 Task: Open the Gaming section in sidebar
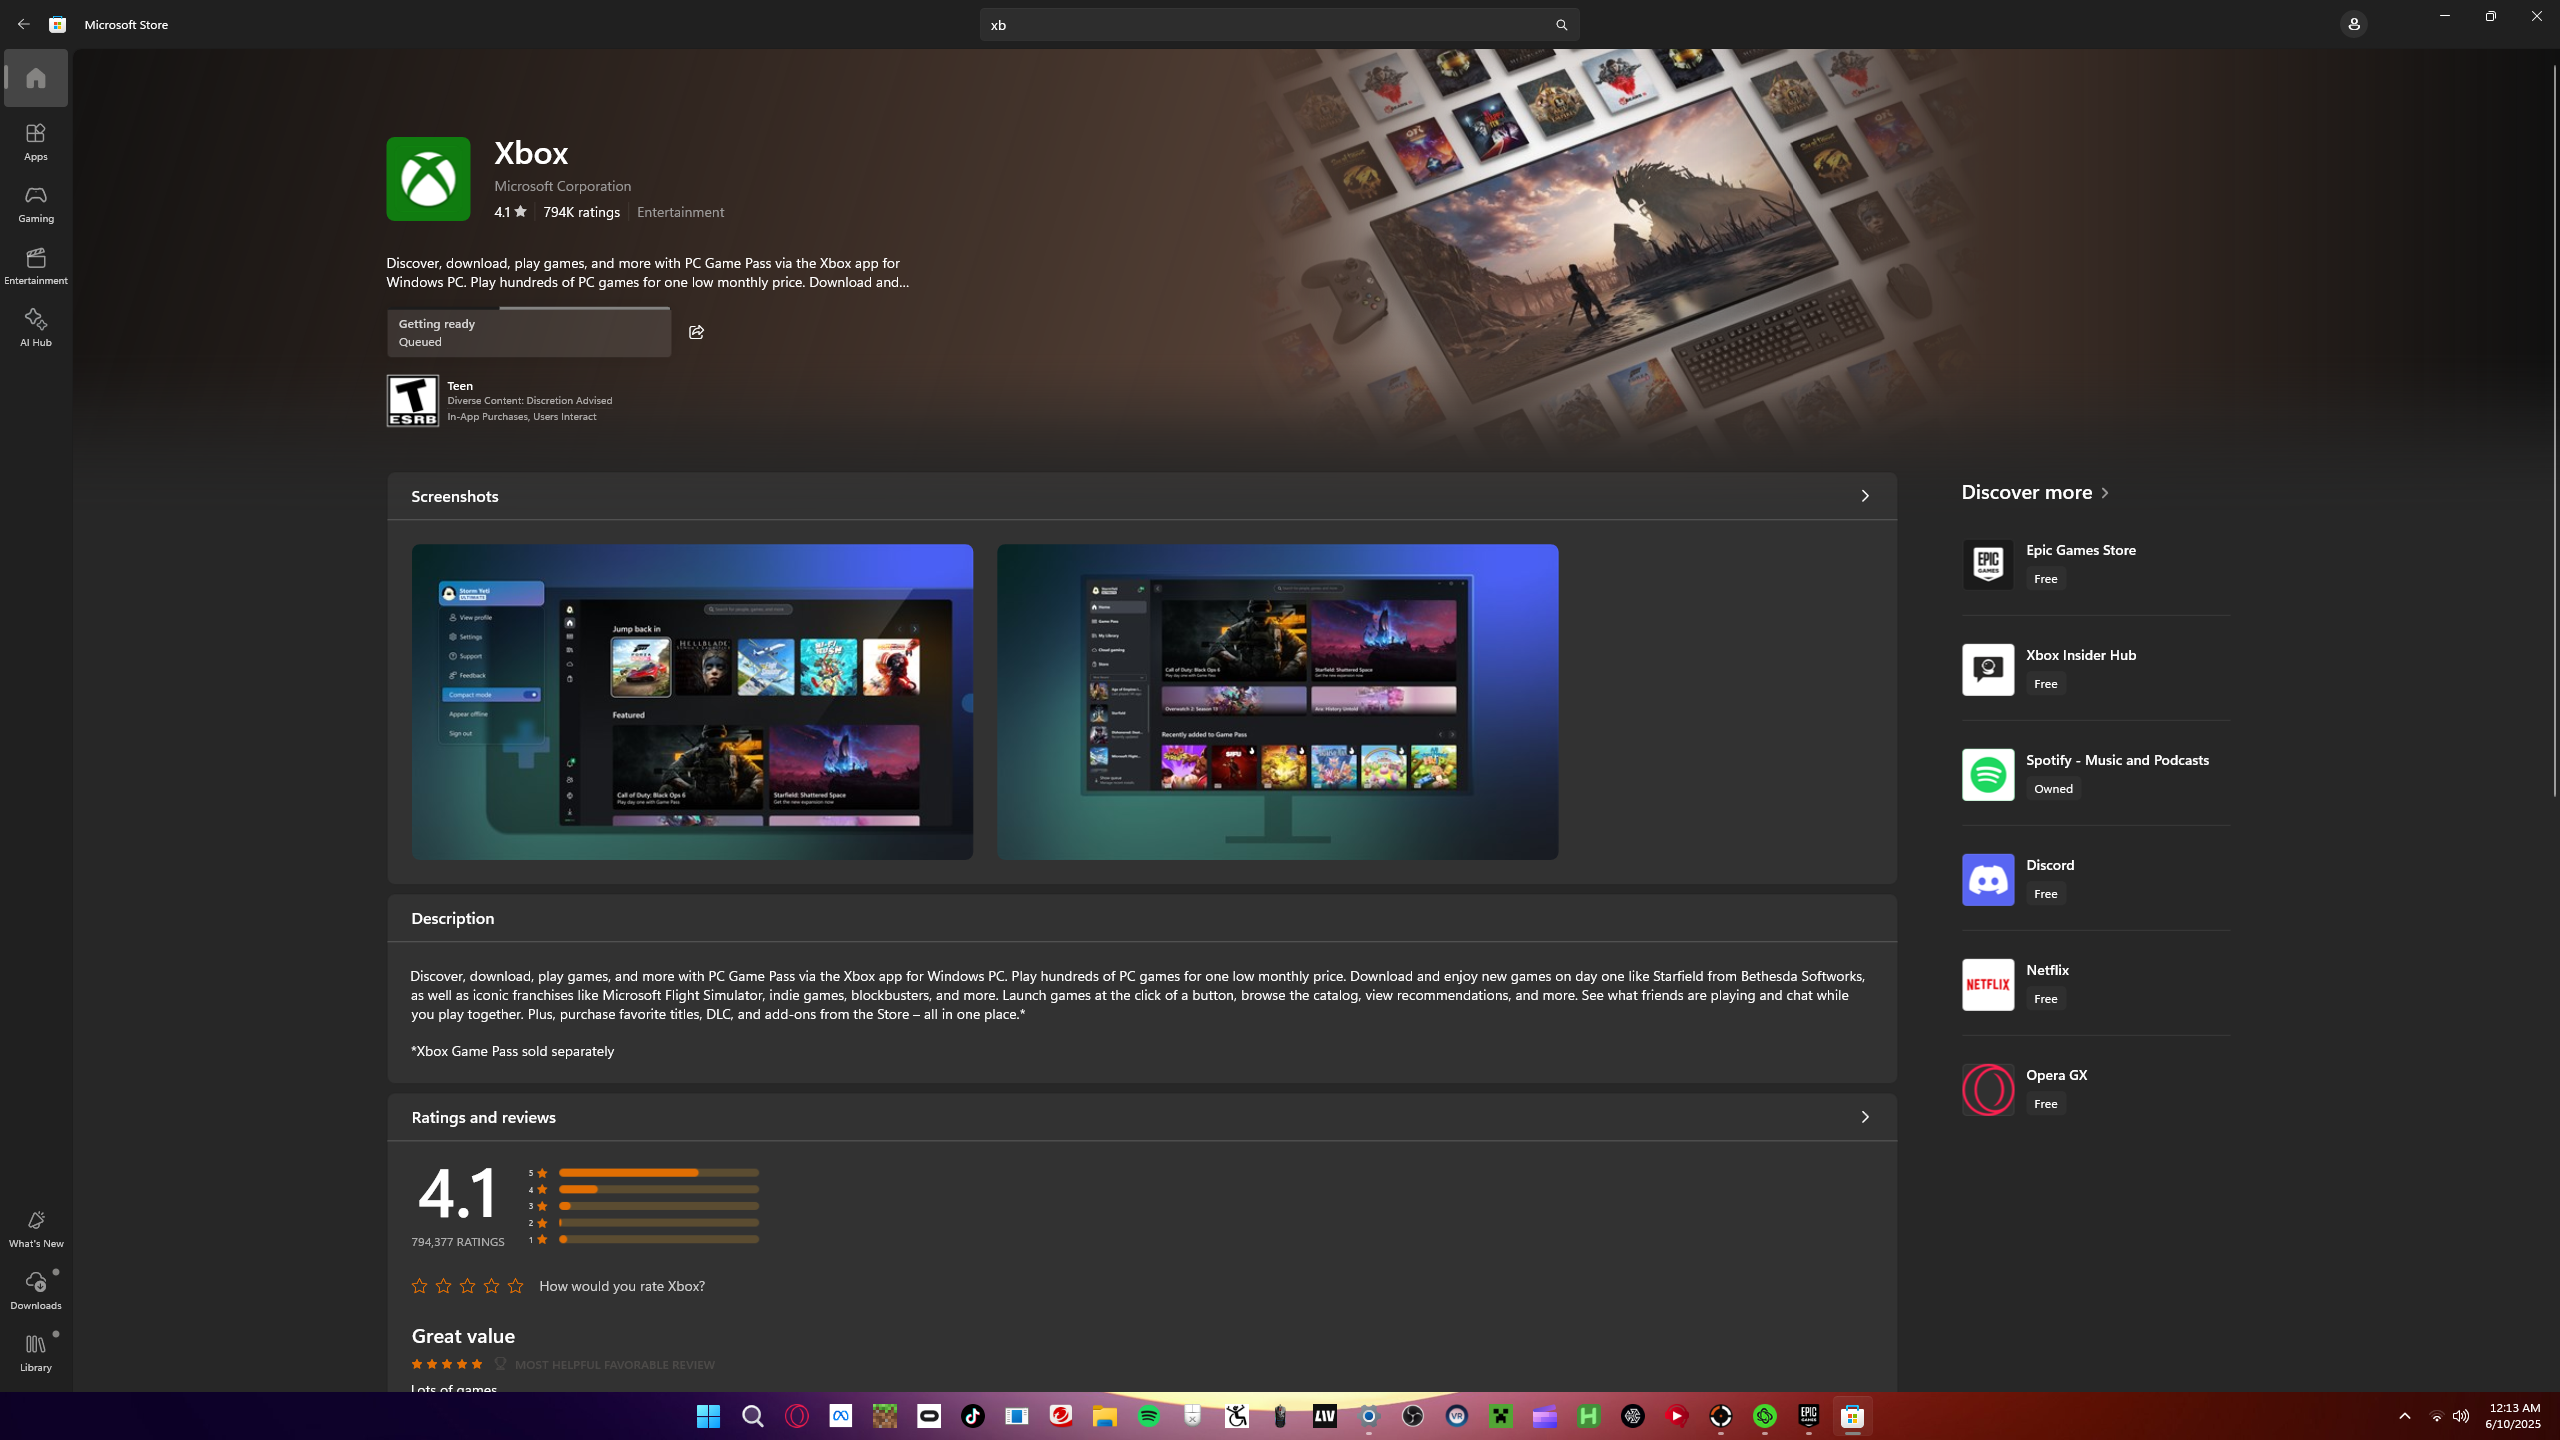36,203
